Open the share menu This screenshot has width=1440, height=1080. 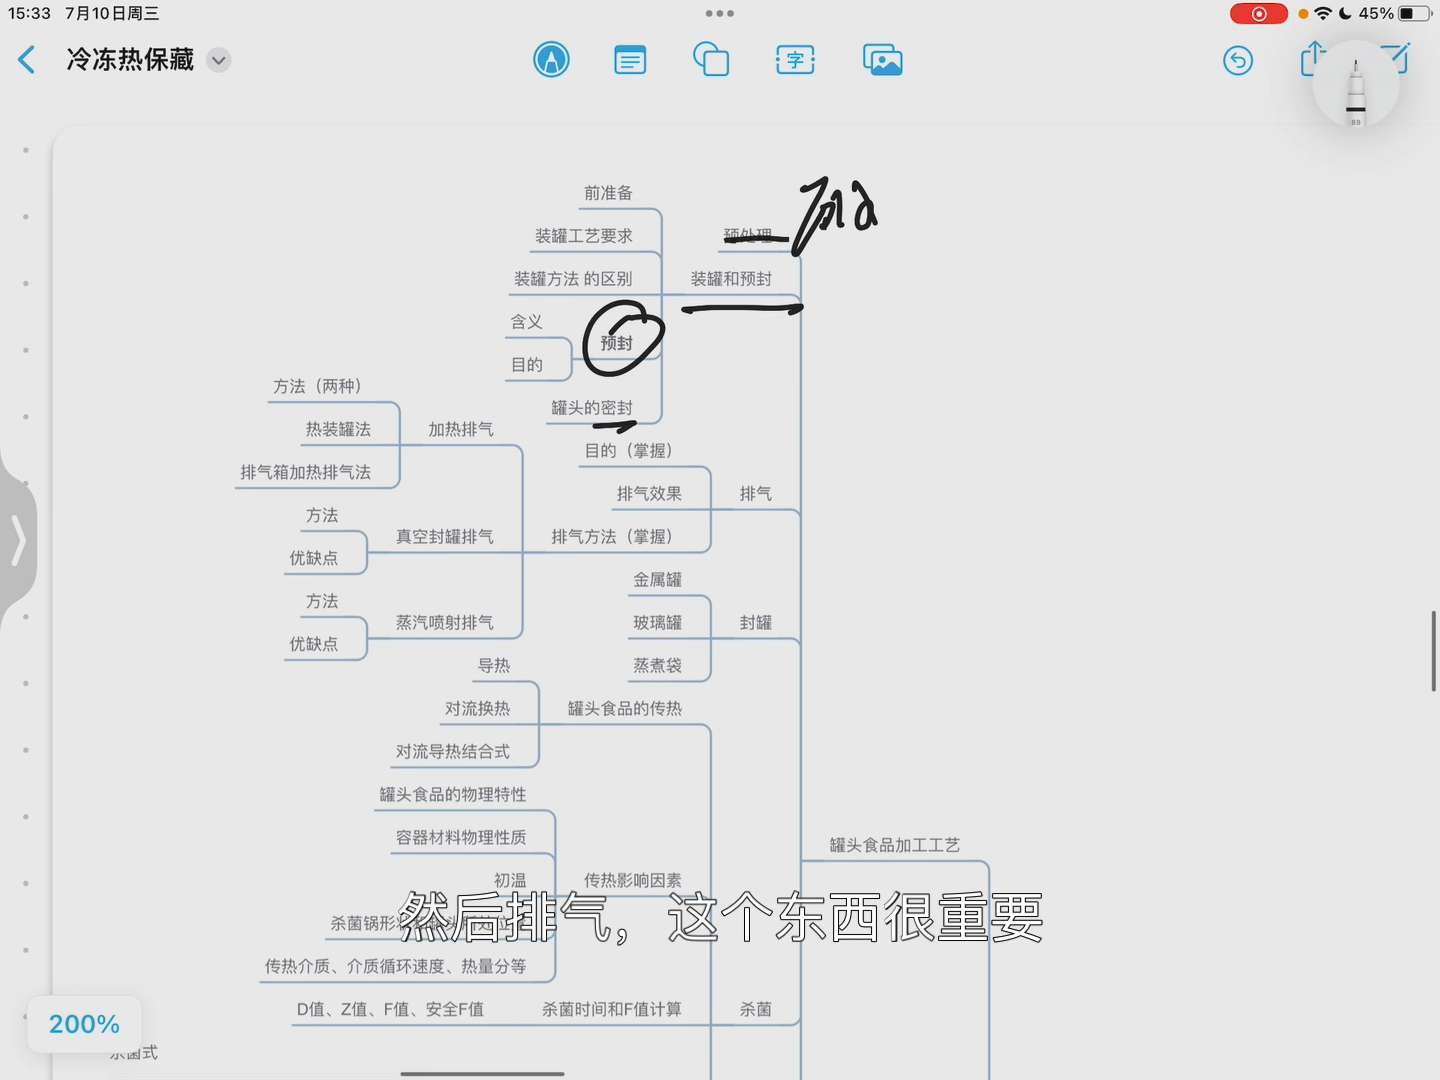(x=1312, y=59)
